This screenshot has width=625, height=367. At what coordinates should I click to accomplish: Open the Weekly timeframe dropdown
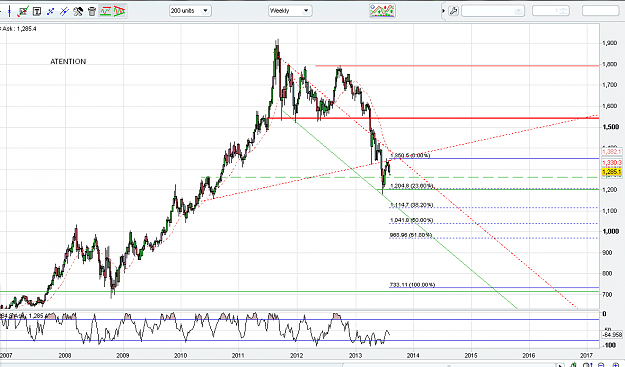click(x=290, y=11)
